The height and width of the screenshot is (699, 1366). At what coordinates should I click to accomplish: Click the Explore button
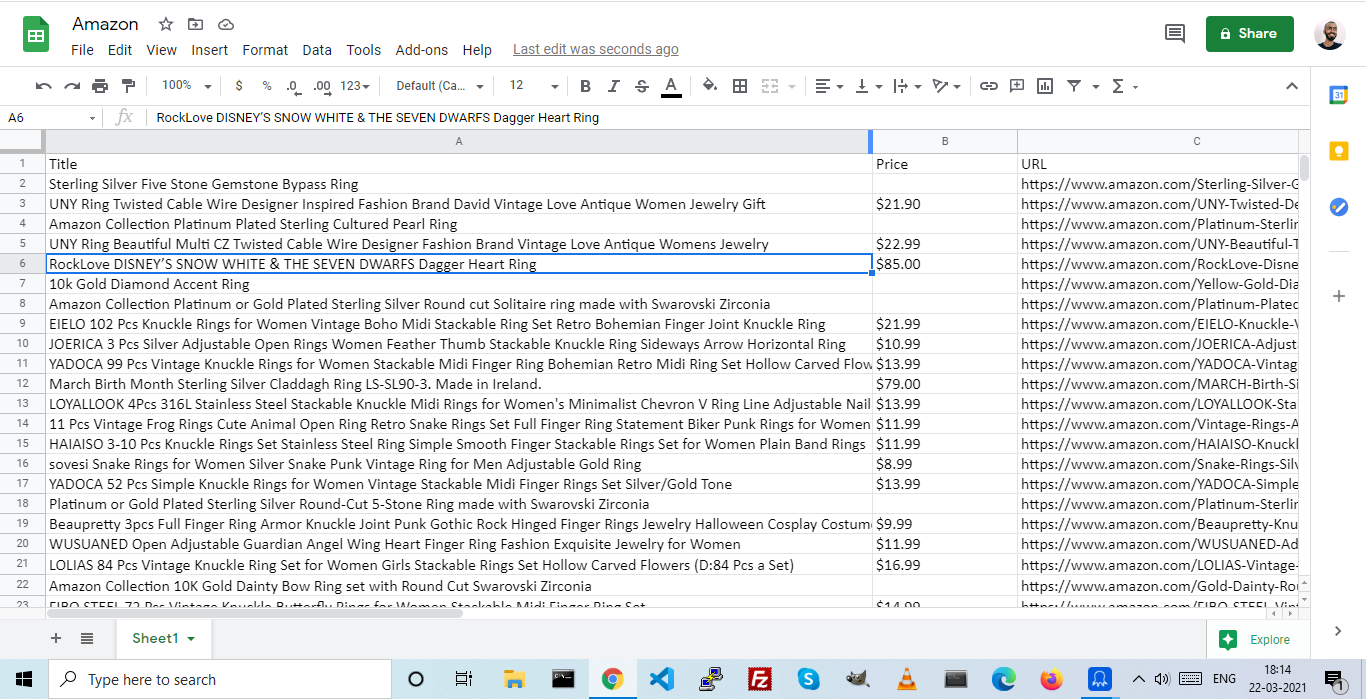tap(1255, 639)
